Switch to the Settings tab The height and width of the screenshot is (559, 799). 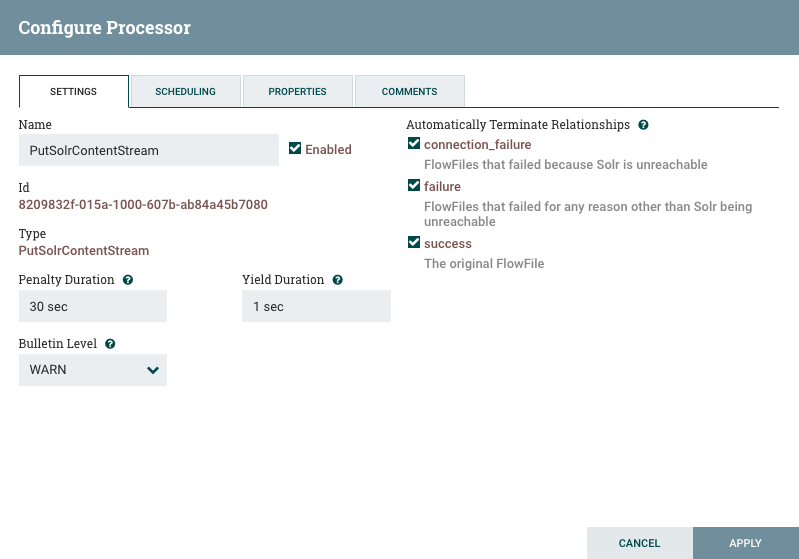point(73,92)
